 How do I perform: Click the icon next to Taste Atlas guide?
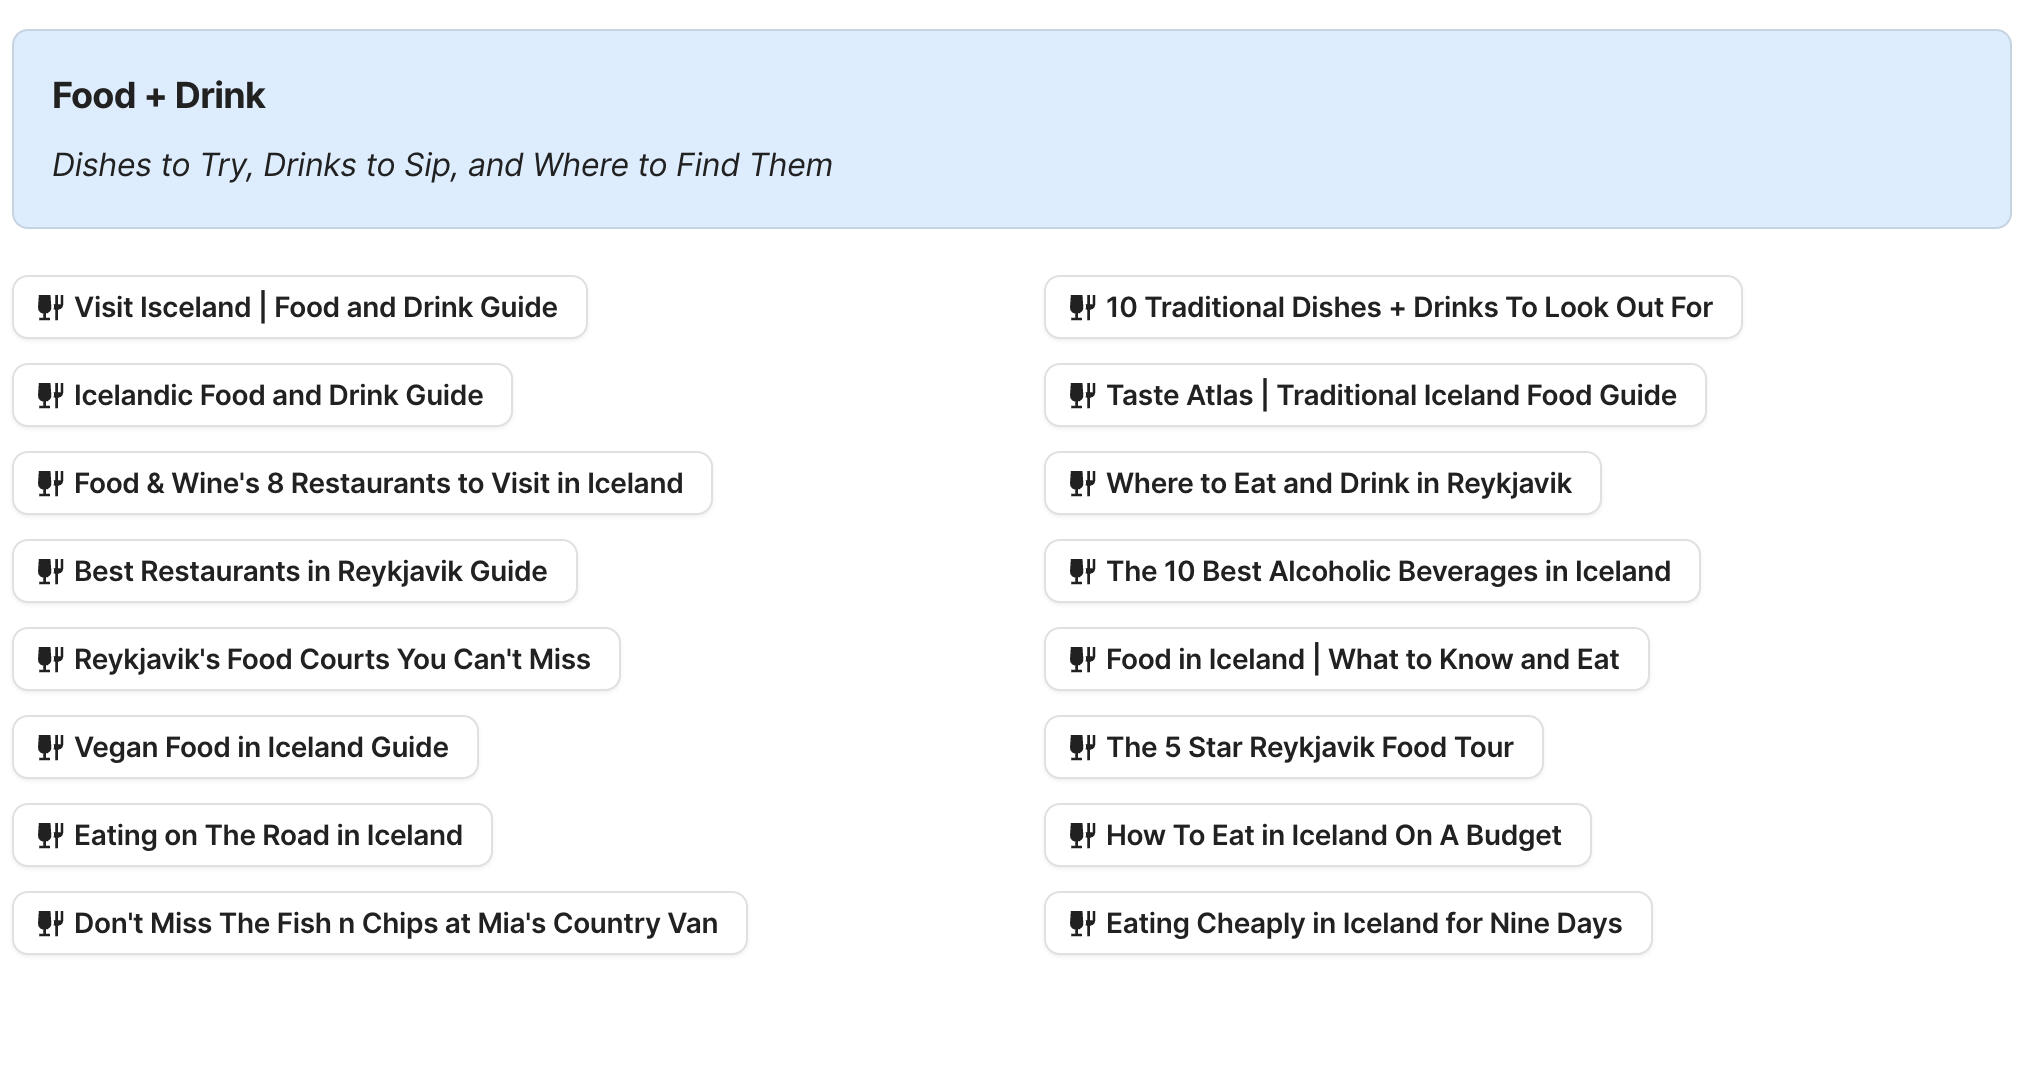[1082, 395]
